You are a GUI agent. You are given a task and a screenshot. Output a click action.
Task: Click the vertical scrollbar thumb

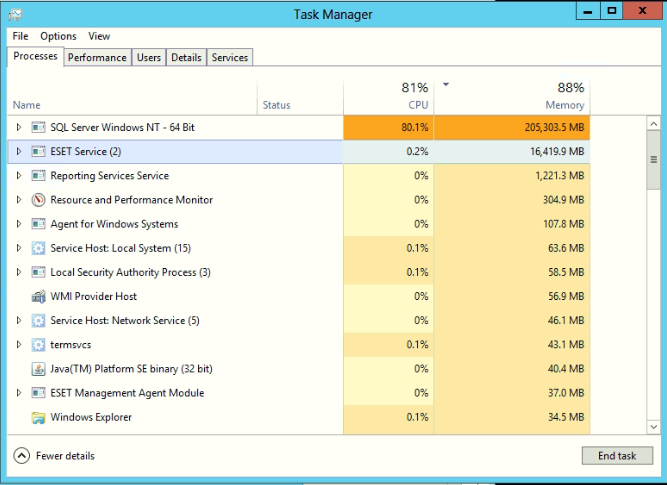[654, 159]
